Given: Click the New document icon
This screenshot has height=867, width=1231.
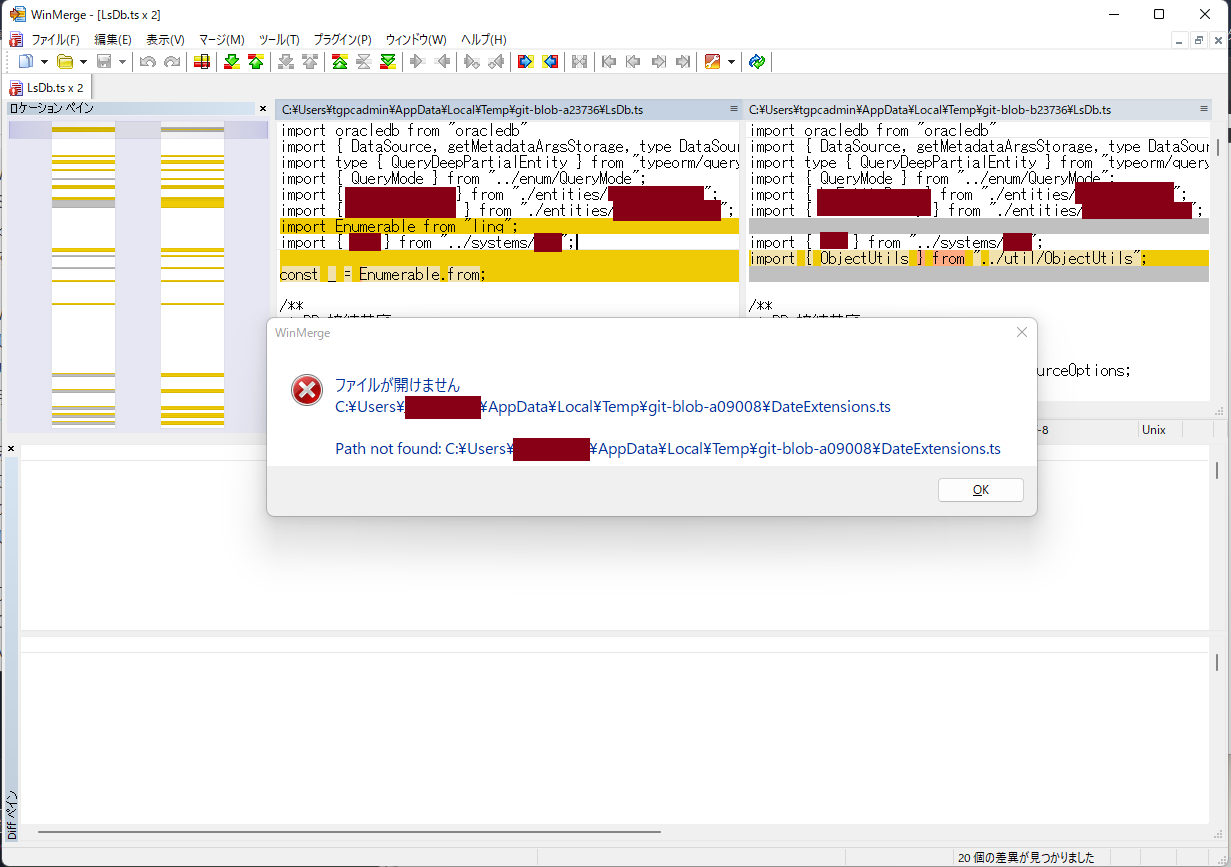Looking at the screenshot, I should pos(27,62).
